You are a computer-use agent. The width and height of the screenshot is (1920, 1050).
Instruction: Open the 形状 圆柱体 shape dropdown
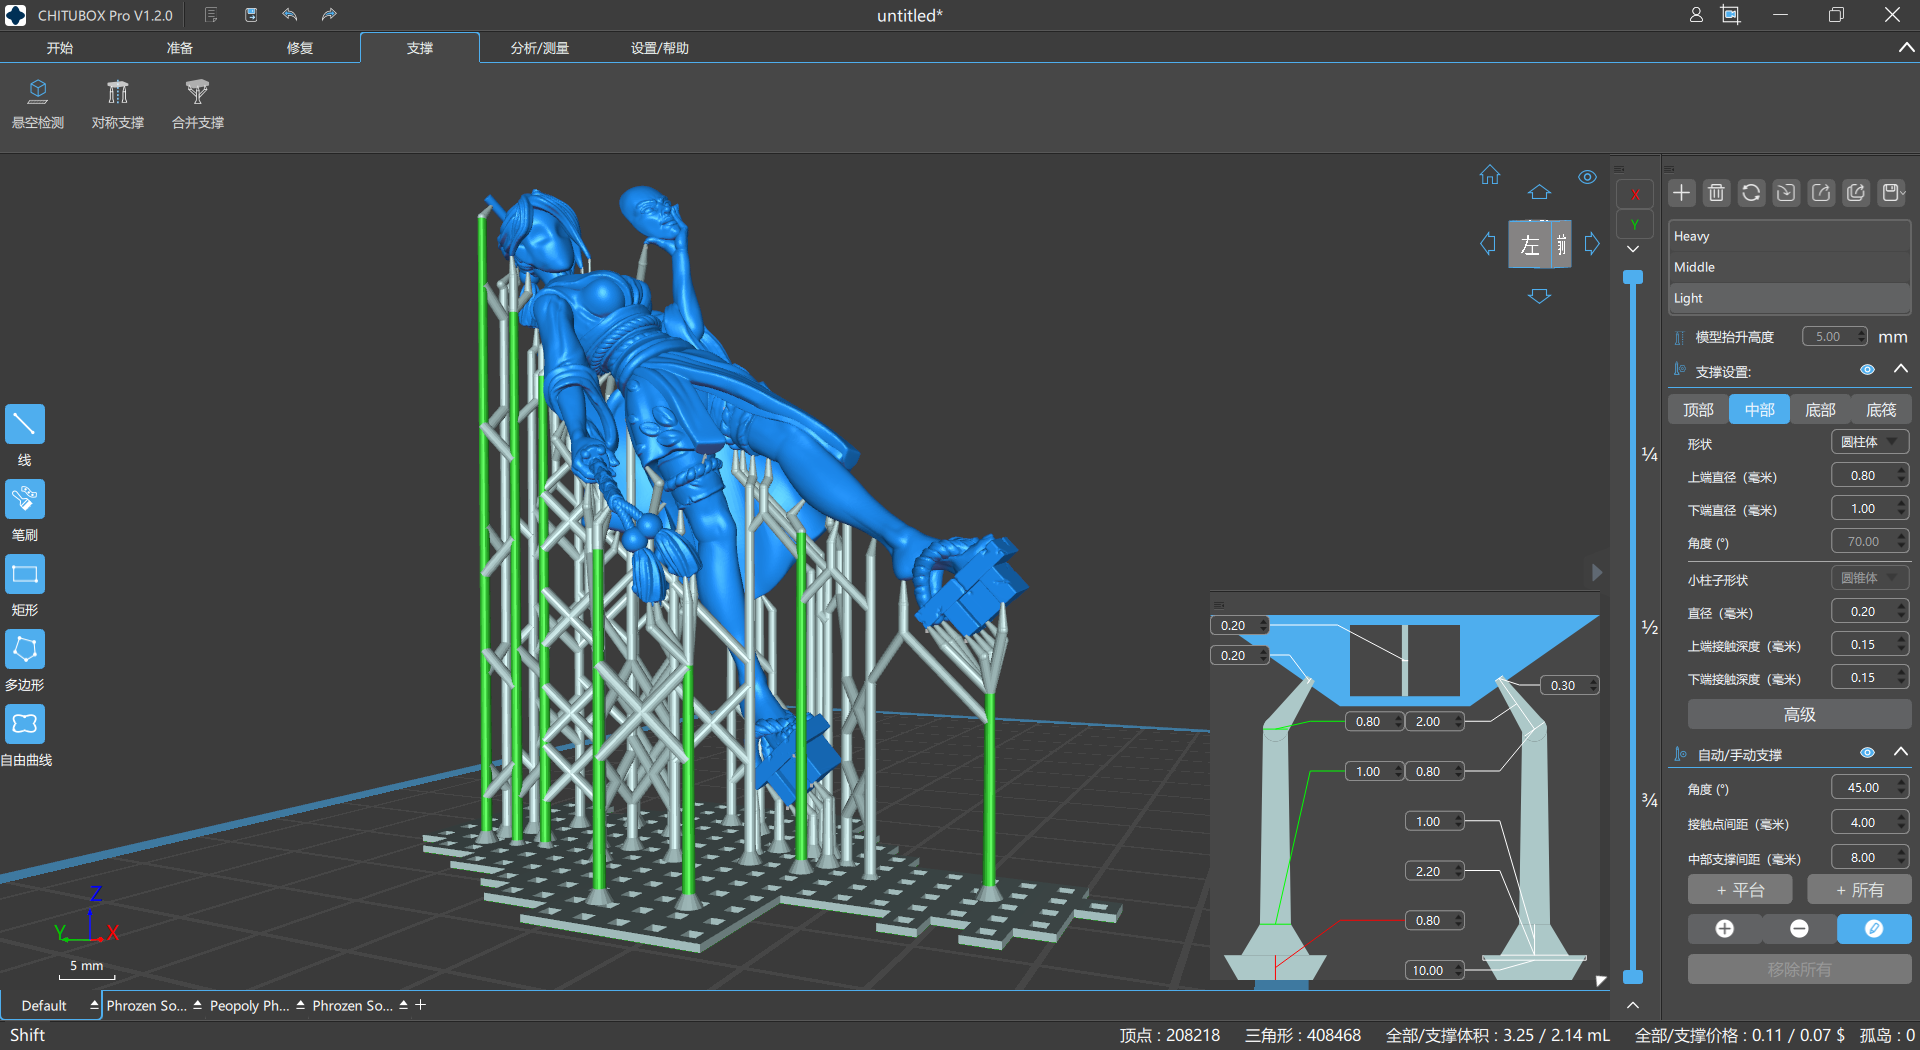tap(1870, 442)
